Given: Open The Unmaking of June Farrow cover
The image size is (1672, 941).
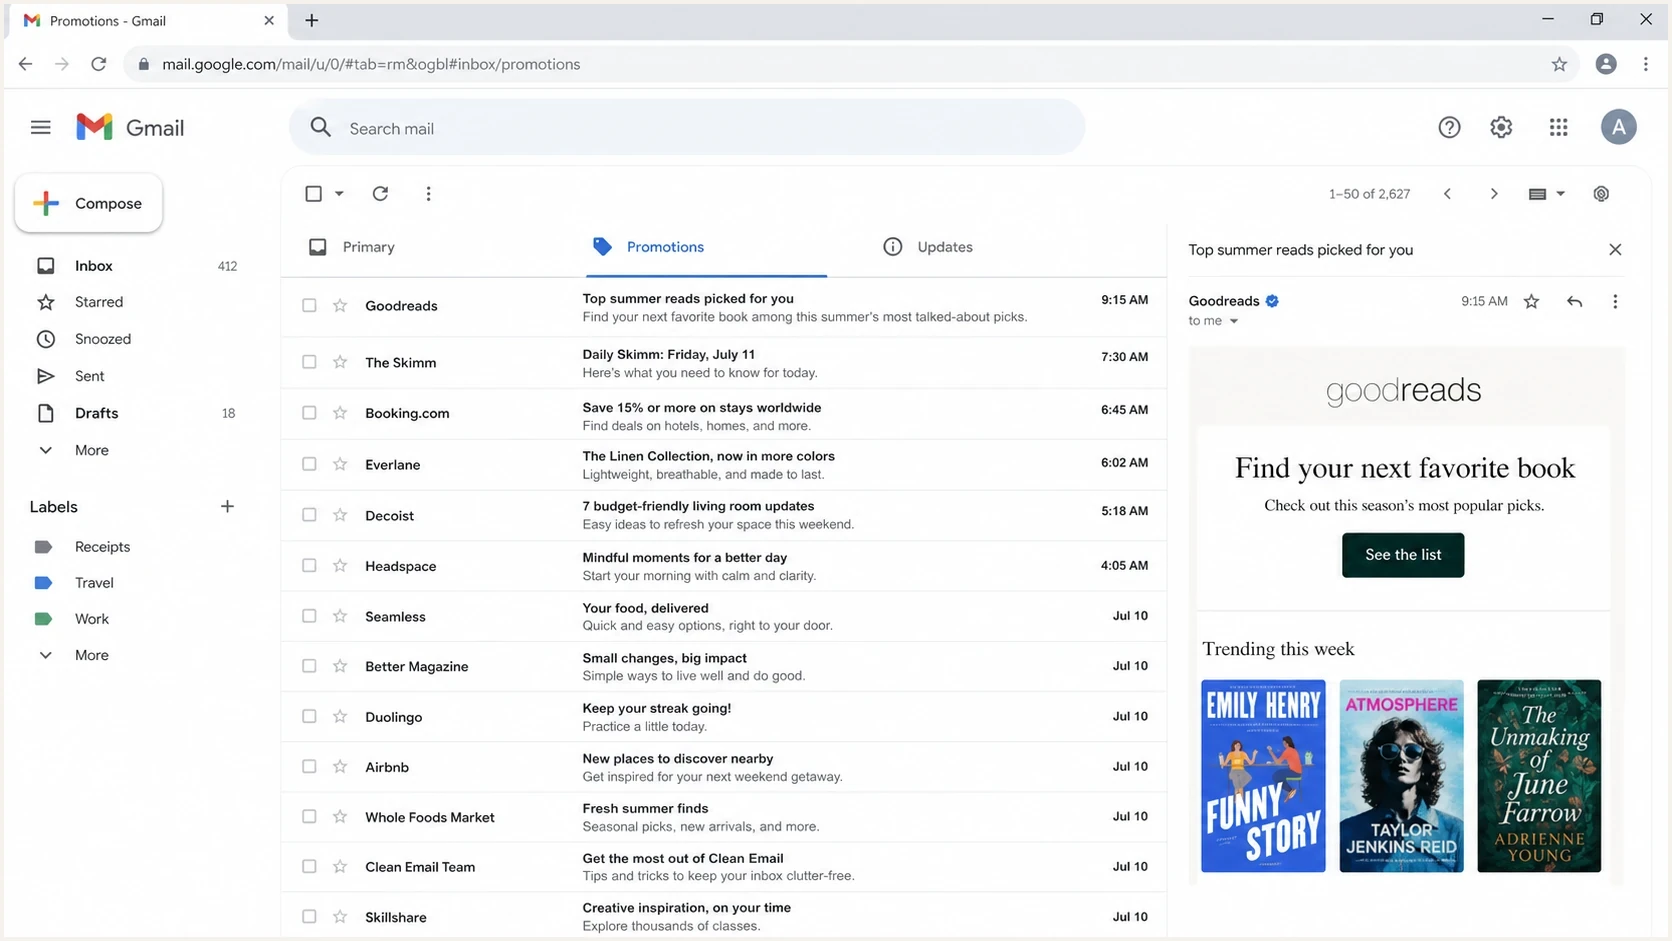Looking at the screenshot, I should tap(1539, 776).
